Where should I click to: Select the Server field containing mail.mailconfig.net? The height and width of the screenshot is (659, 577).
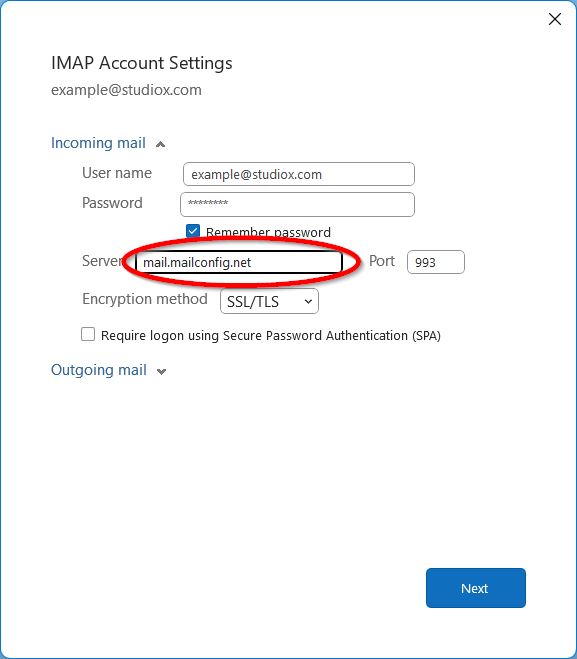pos(239,262)
